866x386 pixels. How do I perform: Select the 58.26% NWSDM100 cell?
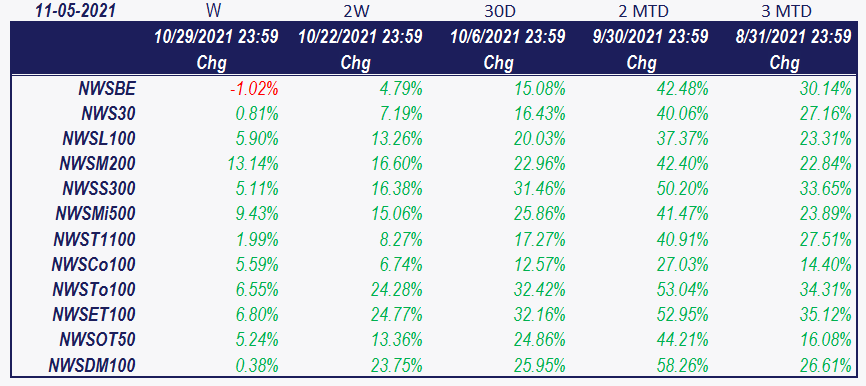(x=682, y=365)
